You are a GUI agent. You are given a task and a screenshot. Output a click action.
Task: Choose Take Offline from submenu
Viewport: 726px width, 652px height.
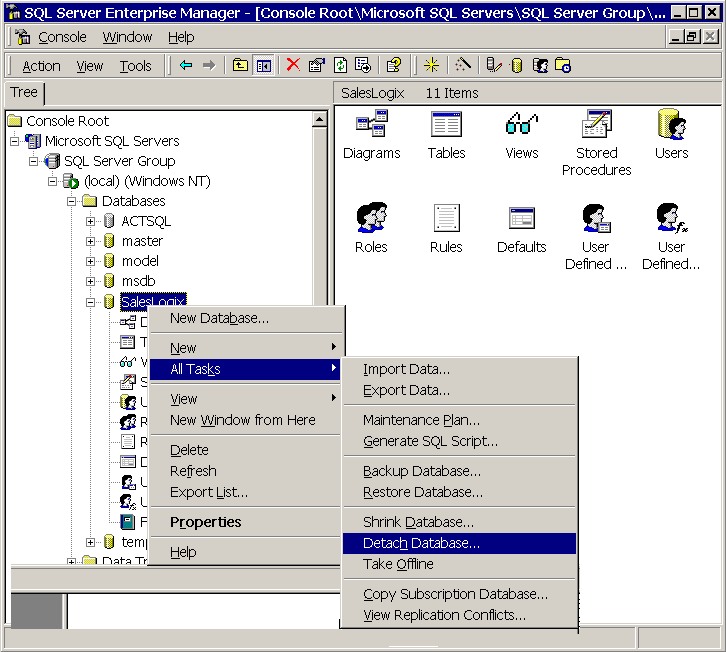[459, 564]
